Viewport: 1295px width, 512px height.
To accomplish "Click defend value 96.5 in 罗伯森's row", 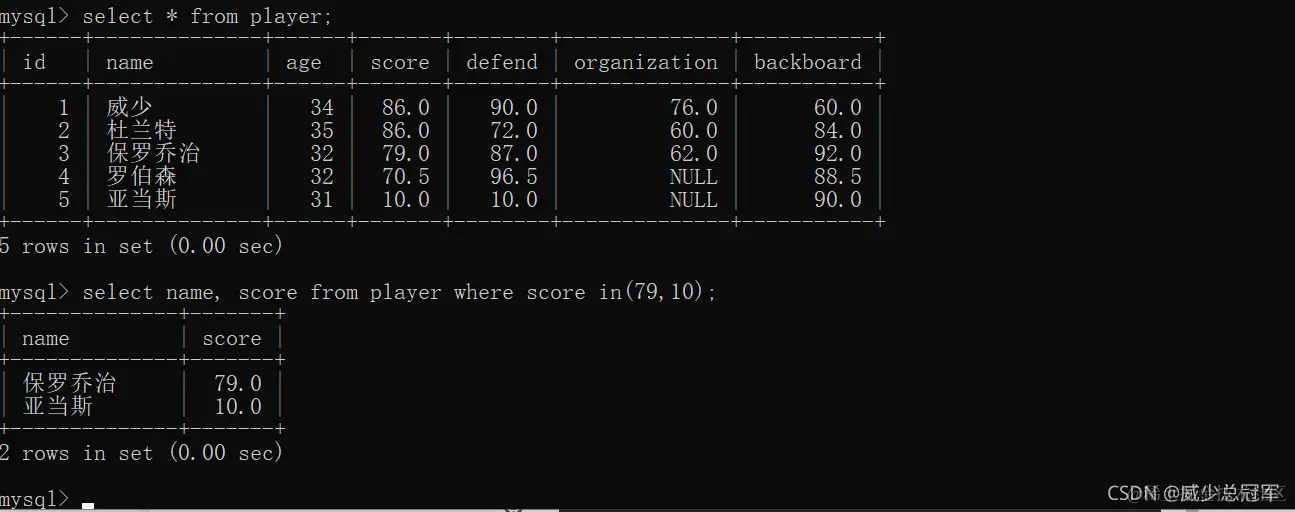I will (514, 176).
